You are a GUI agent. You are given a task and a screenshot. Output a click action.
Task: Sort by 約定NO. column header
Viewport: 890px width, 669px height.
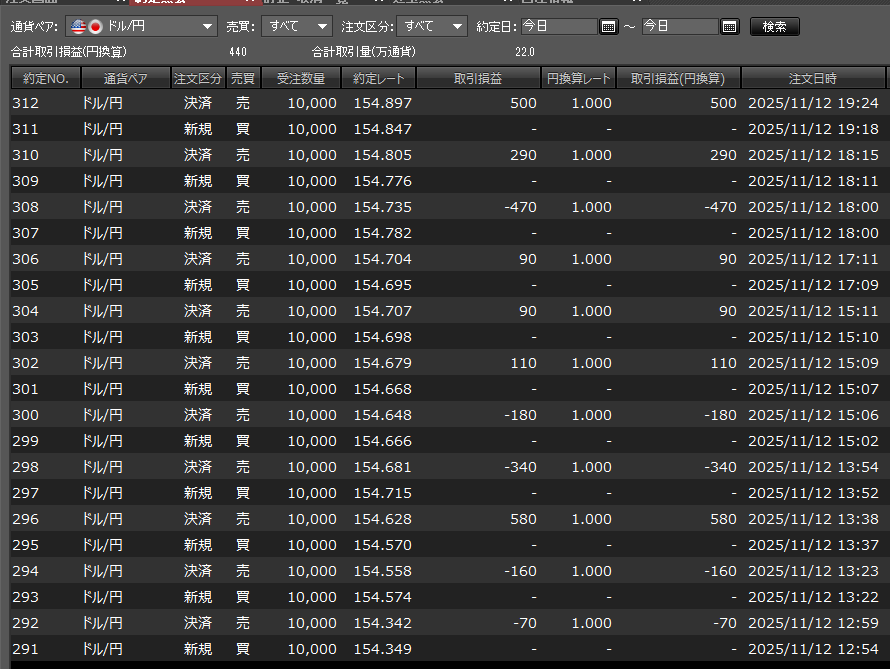point(40,78)
